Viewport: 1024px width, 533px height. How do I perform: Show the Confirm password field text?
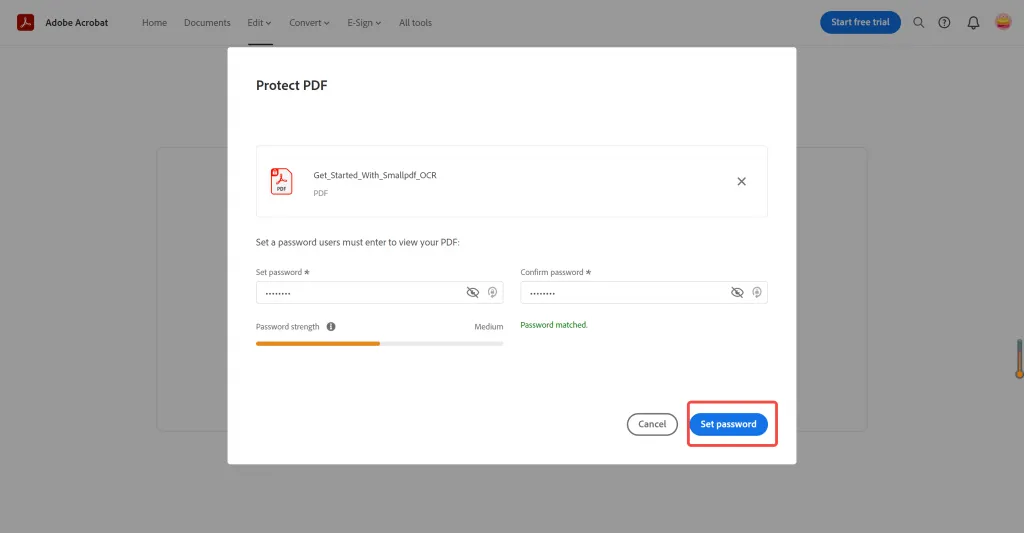point(737,292)
